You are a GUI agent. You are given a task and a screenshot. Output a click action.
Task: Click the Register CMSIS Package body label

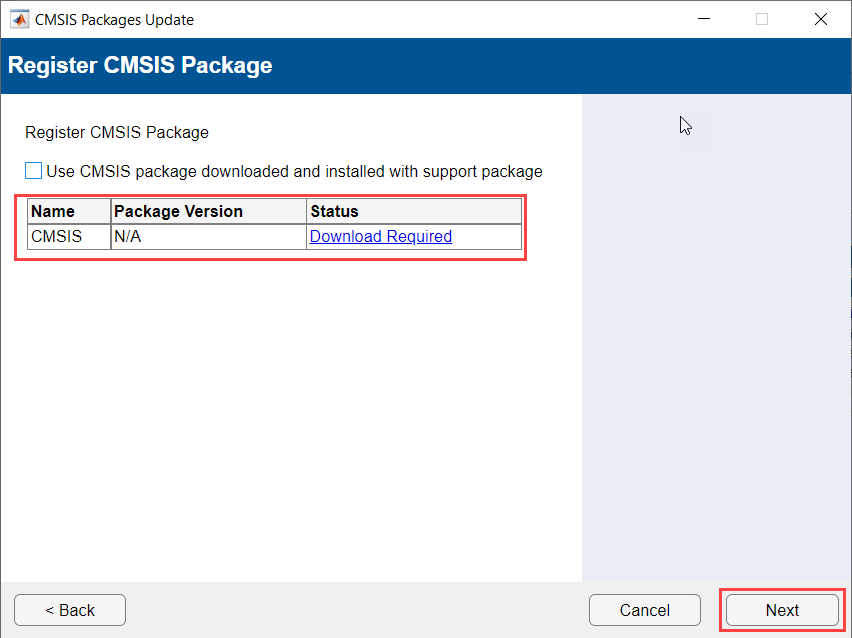[116, 132]
